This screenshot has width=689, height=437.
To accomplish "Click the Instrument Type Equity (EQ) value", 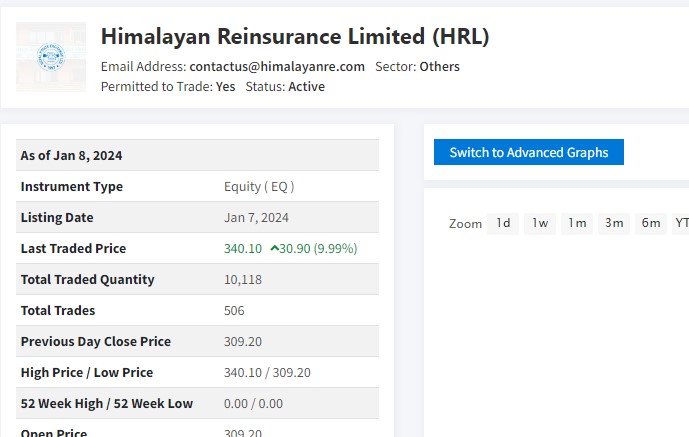I will (x=259, y=186).
